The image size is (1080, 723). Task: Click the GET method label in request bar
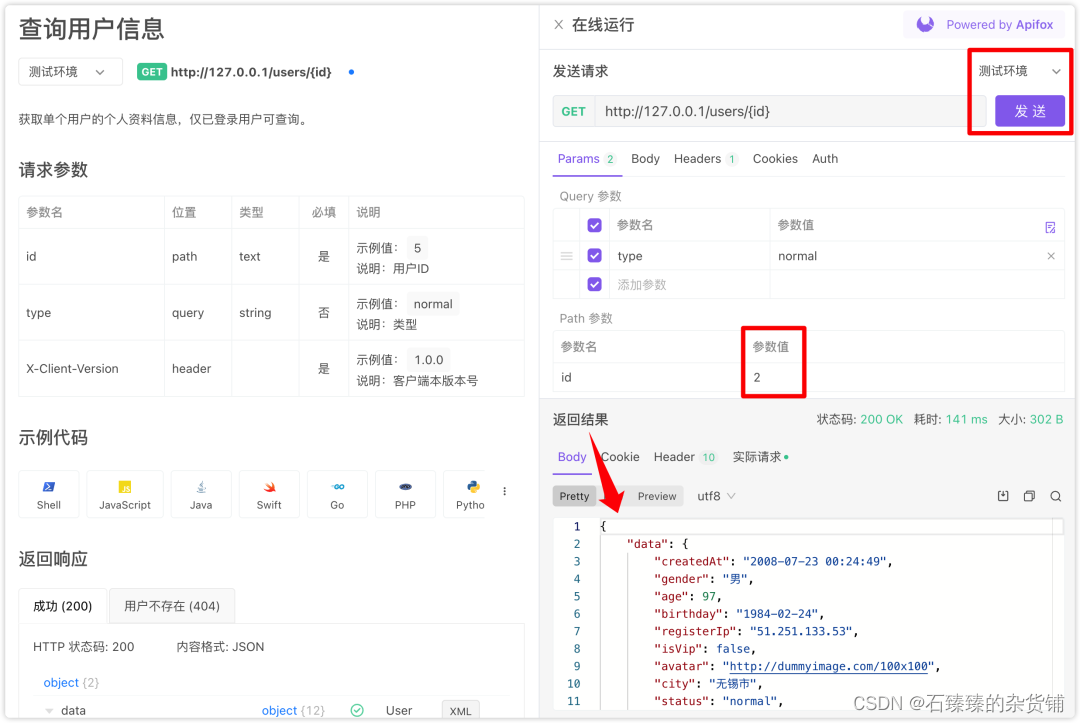tap(573, 112)
